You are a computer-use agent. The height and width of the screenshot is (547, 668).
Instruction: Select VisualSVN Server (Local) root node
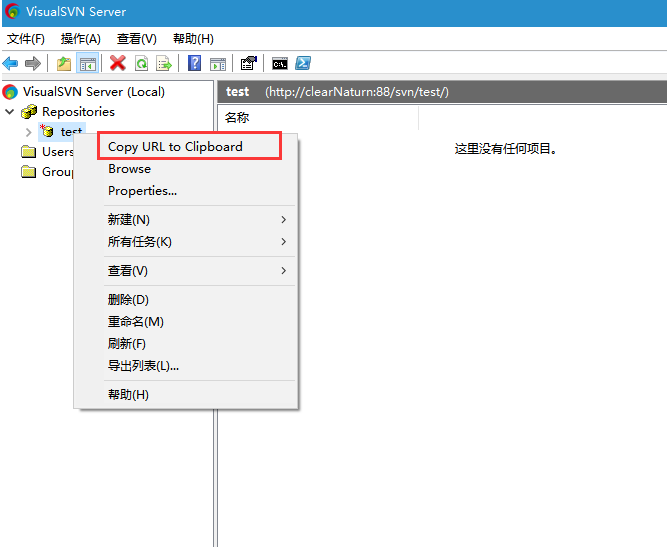(x=94, y=92)
